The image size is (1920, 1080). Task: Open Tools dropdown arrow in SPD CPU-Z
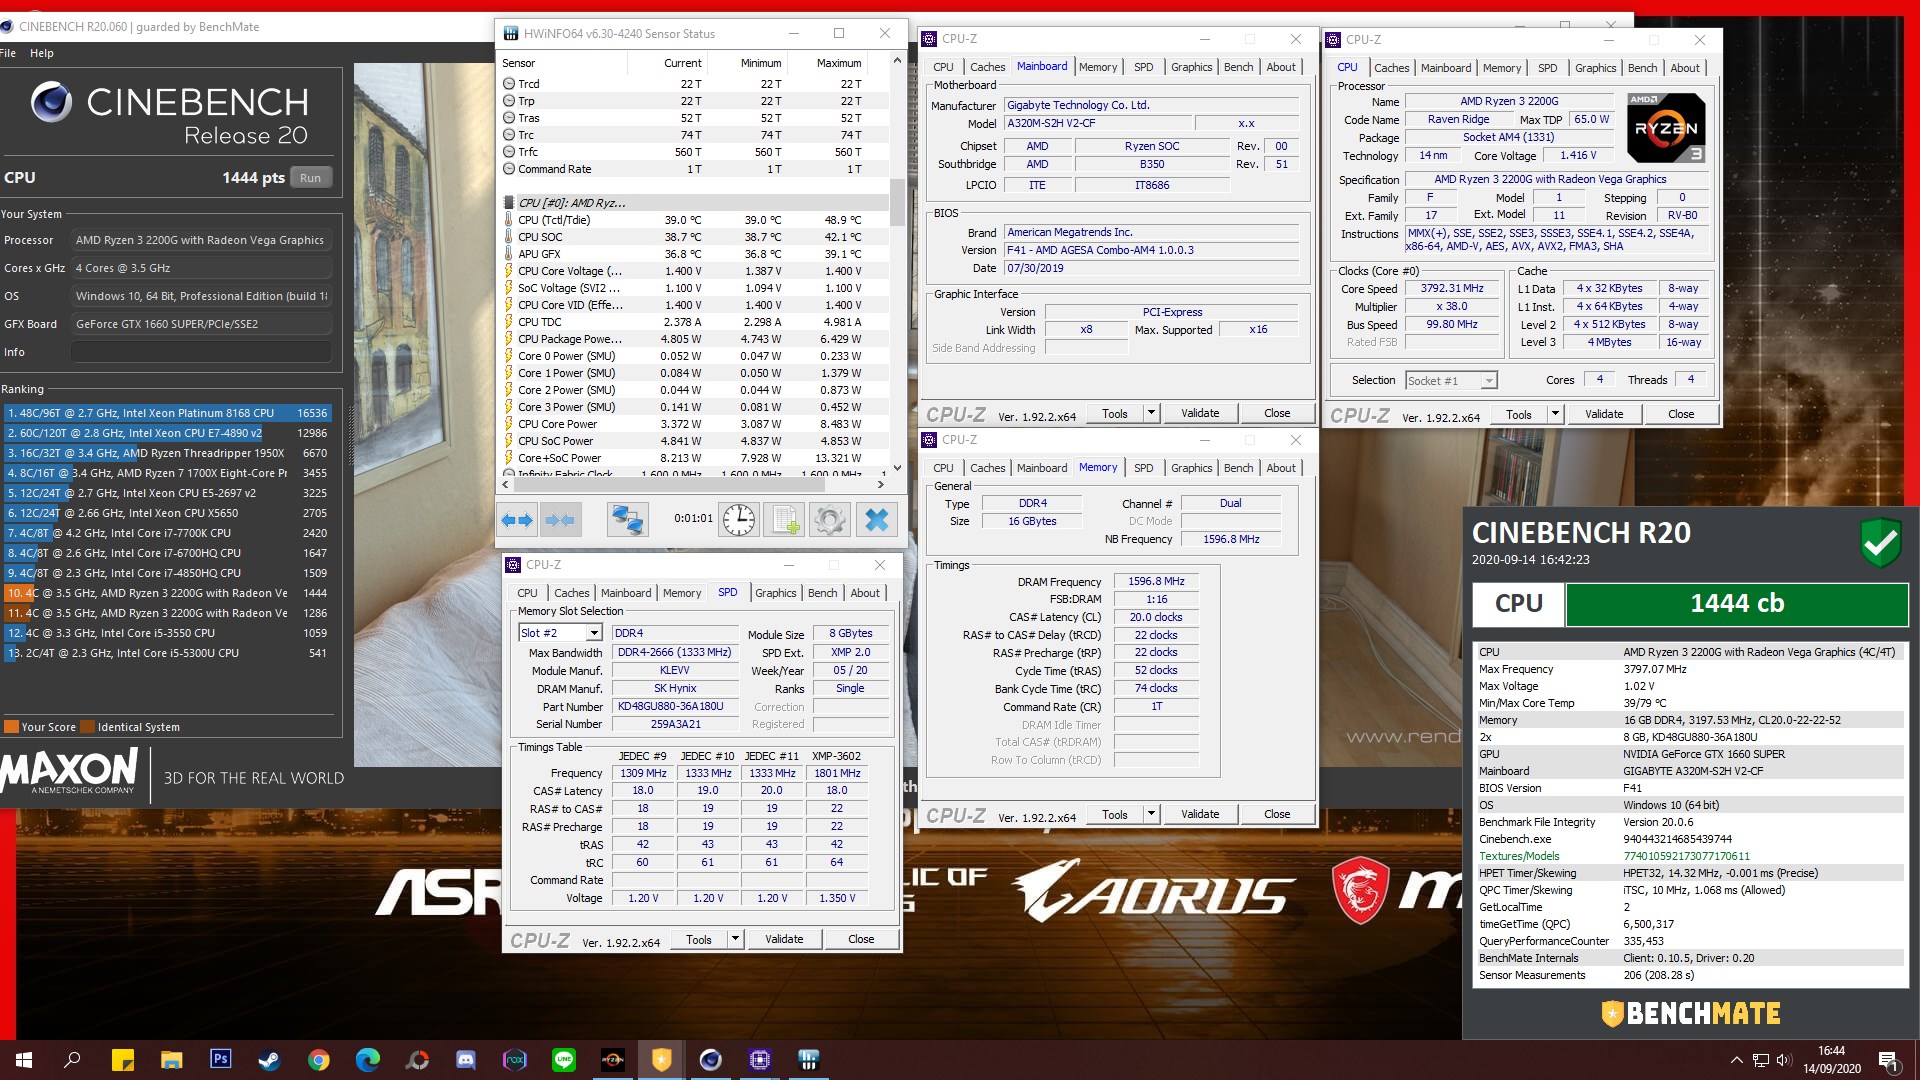(x=735, y=939)
